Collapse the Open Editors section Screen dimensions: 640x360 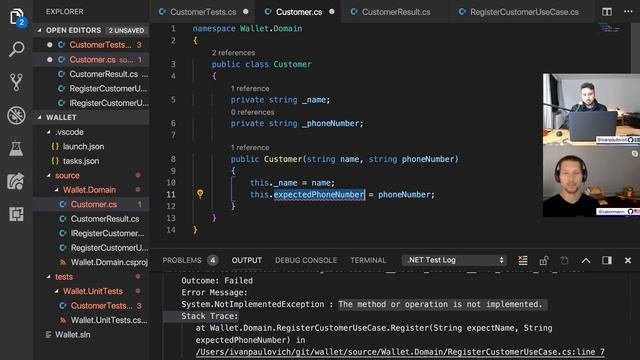(39, 30)
